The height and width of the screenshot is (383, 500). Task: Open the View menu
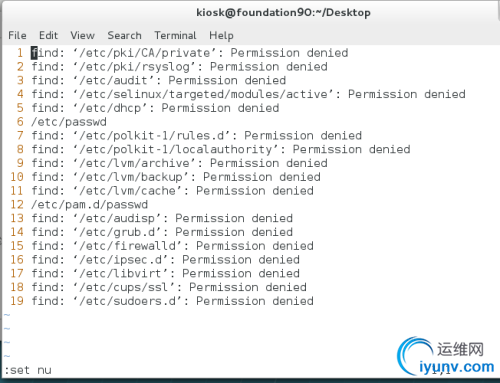[82, 35]
